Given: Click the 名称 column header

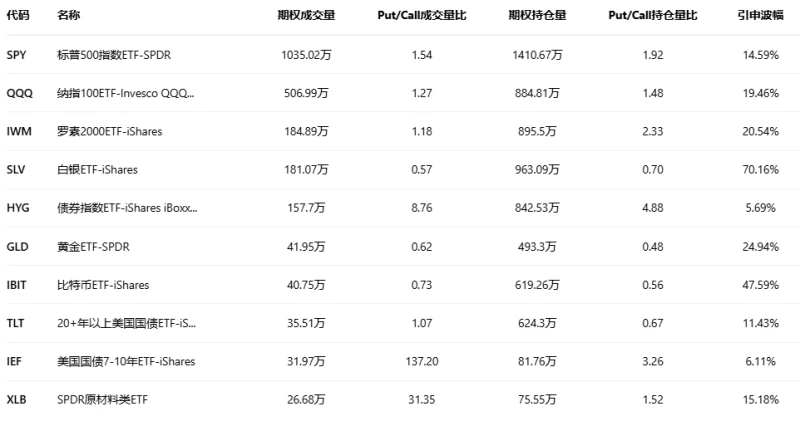Looking at the screenshot, I should coord(69,17).
